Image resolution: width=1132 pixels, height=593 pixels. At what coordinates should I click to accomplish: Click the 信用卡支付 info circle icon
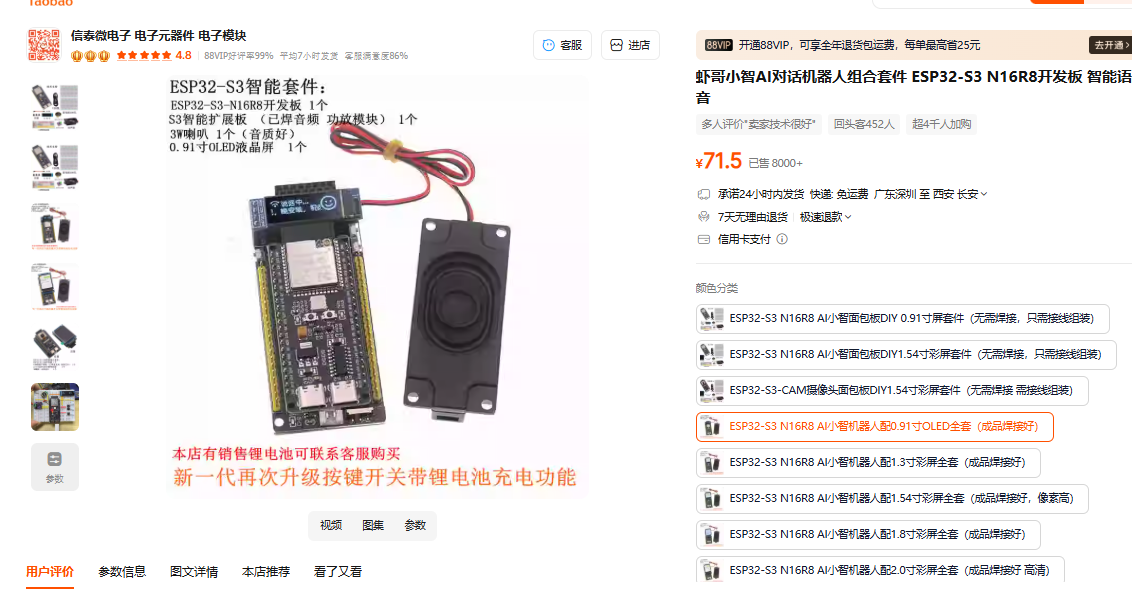782,239
